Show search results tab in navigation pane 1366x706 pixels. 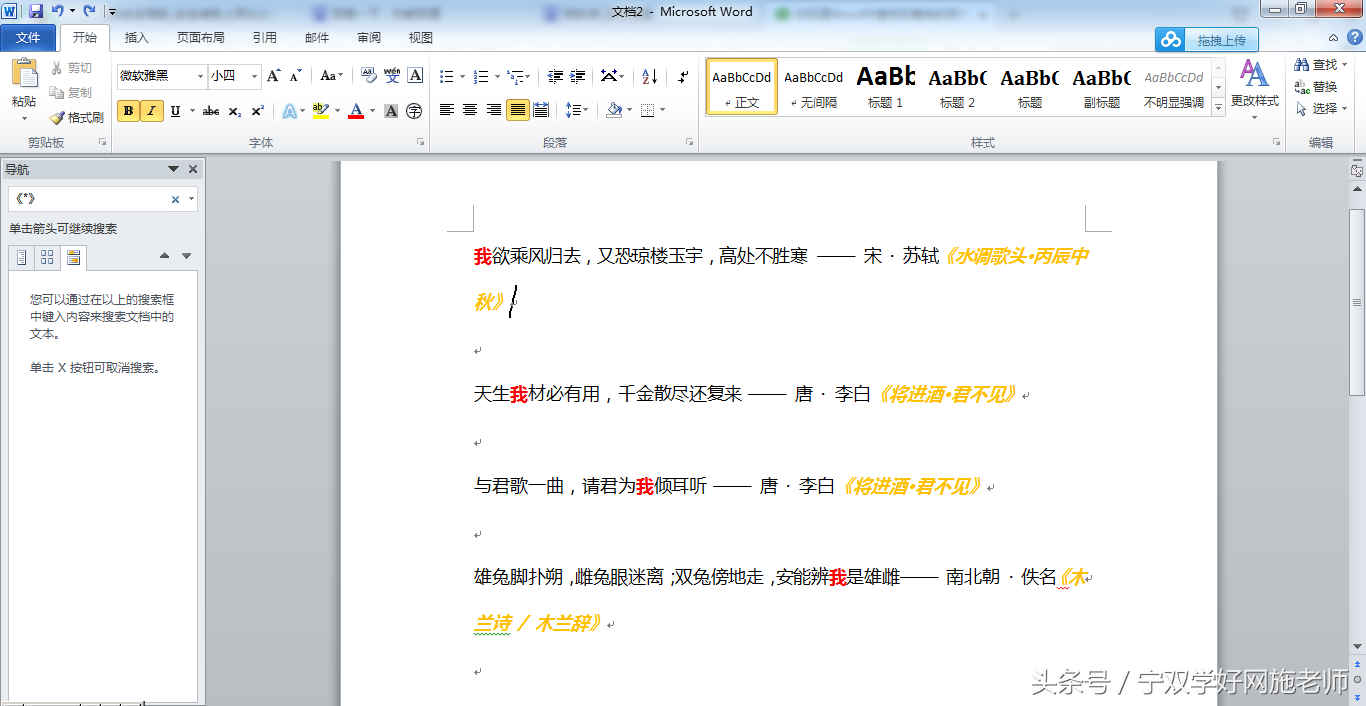[x=73, y=258]
